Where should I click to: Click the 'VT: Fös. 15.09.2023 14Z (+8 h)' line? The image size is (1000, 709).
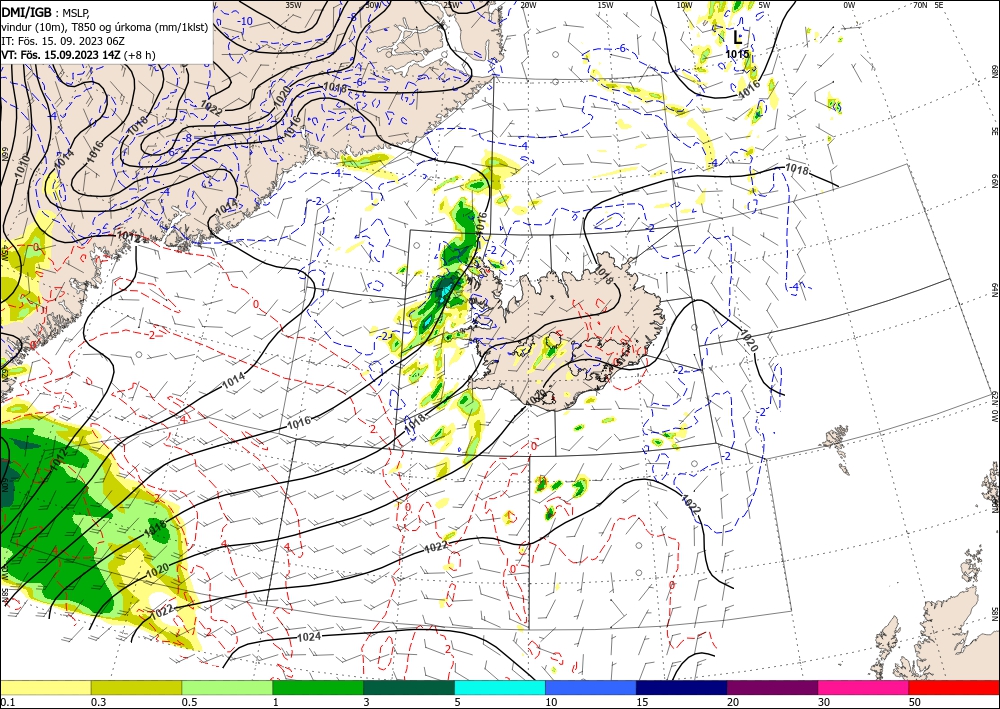click(78, 55)
